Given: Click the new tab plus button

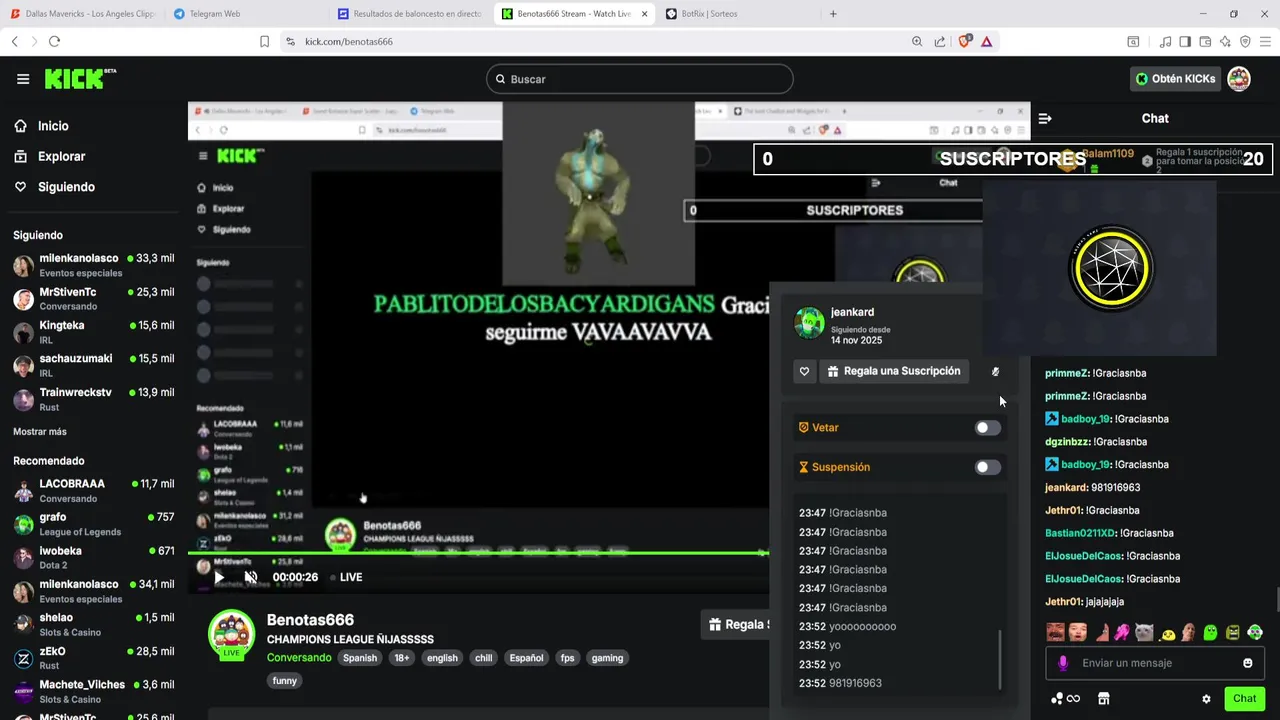Looking at the screenshot, I should (x=833, y=14).
